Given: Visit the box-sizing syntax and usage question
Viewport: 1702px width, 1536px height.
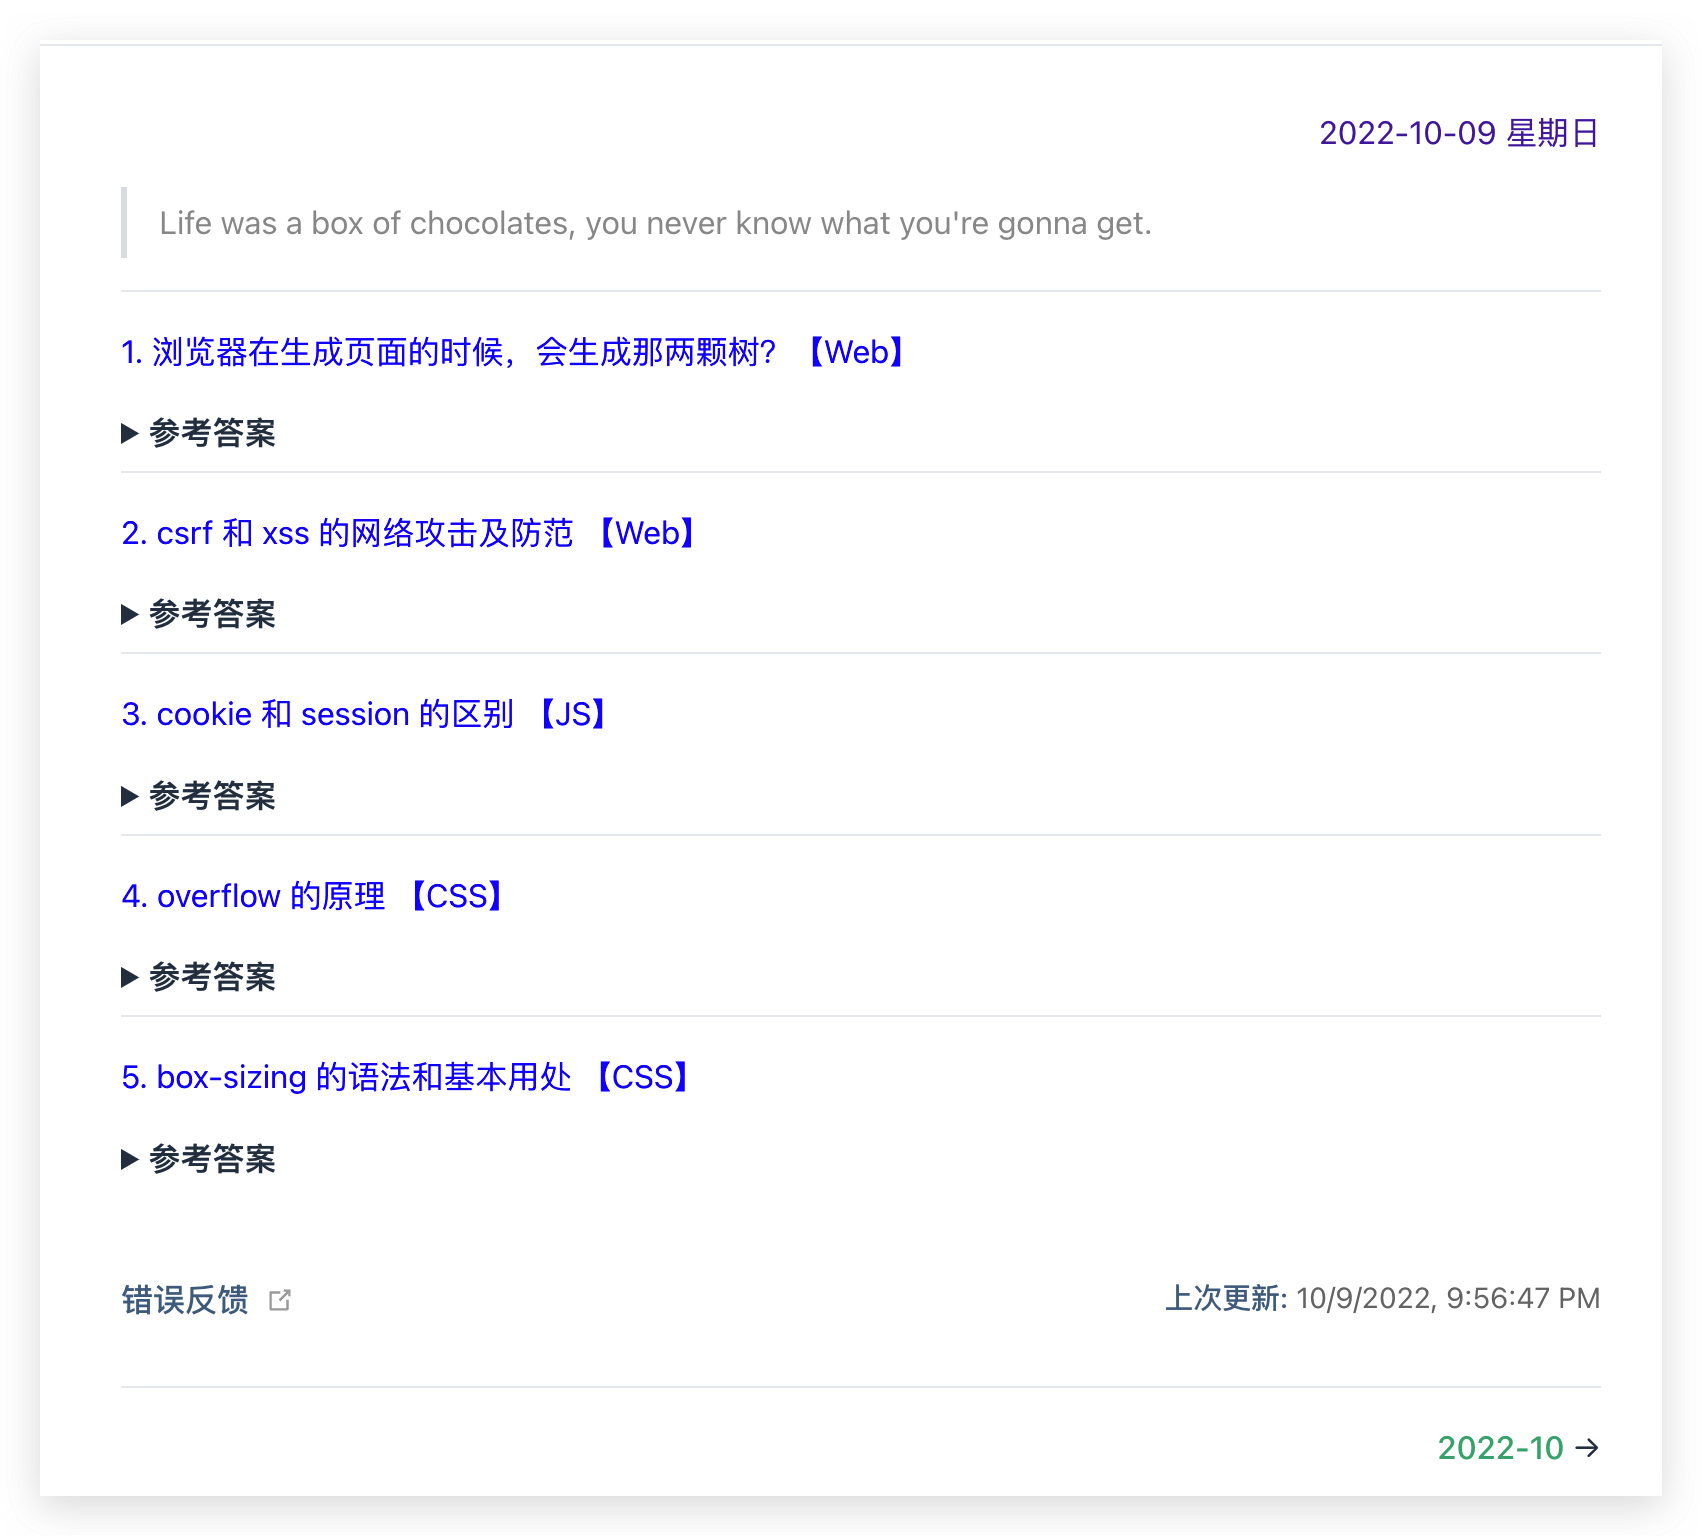Looking at the screenshot, I should [405, 1077].
